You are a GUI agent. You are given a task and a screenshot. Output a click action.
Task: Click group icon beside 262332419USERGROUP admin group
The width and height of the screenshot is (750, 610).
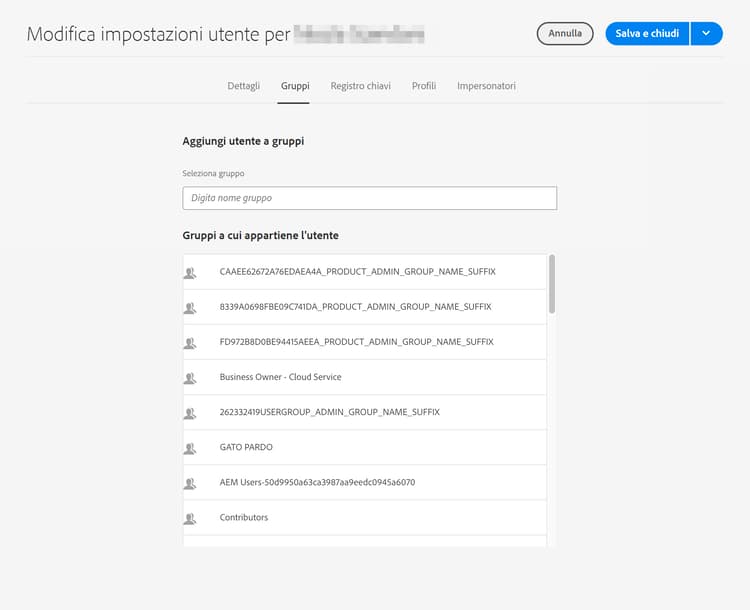(190, 413)
